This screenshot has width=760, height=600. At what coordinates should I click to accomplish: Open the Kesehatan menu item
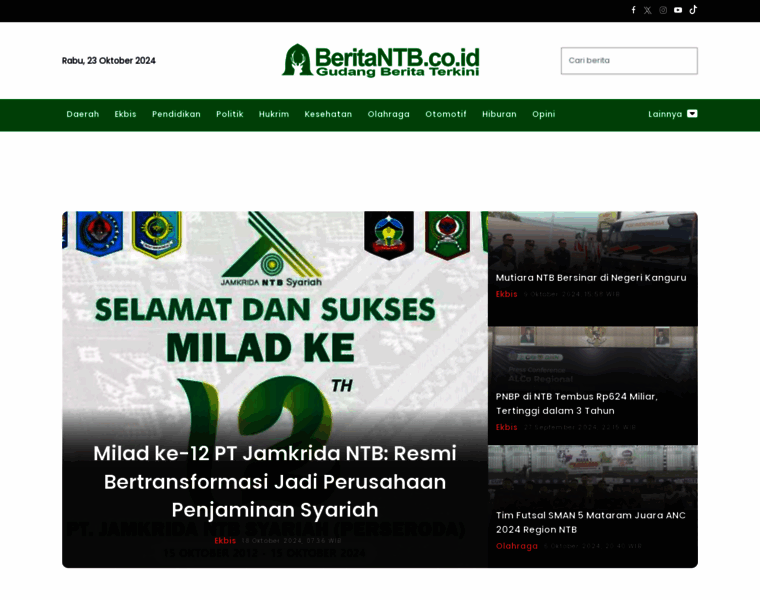pos(328,114)
